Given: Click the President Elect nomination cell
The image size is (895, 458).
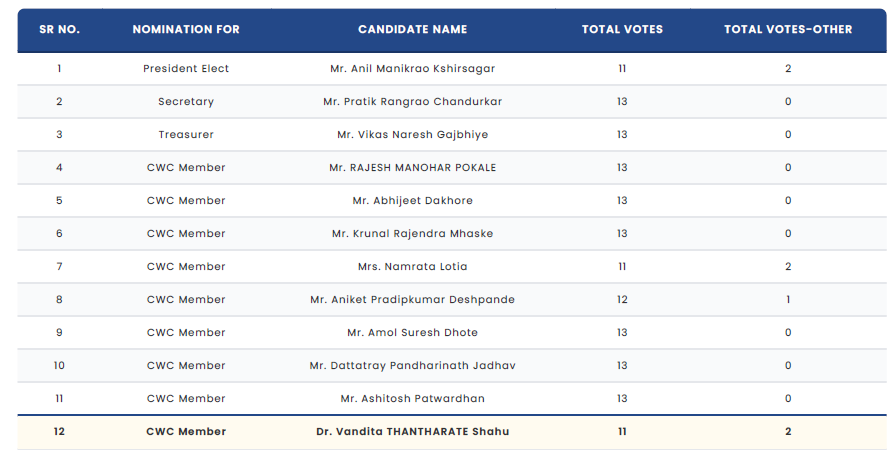Looking at the screenshot, I should pos(186,69).
